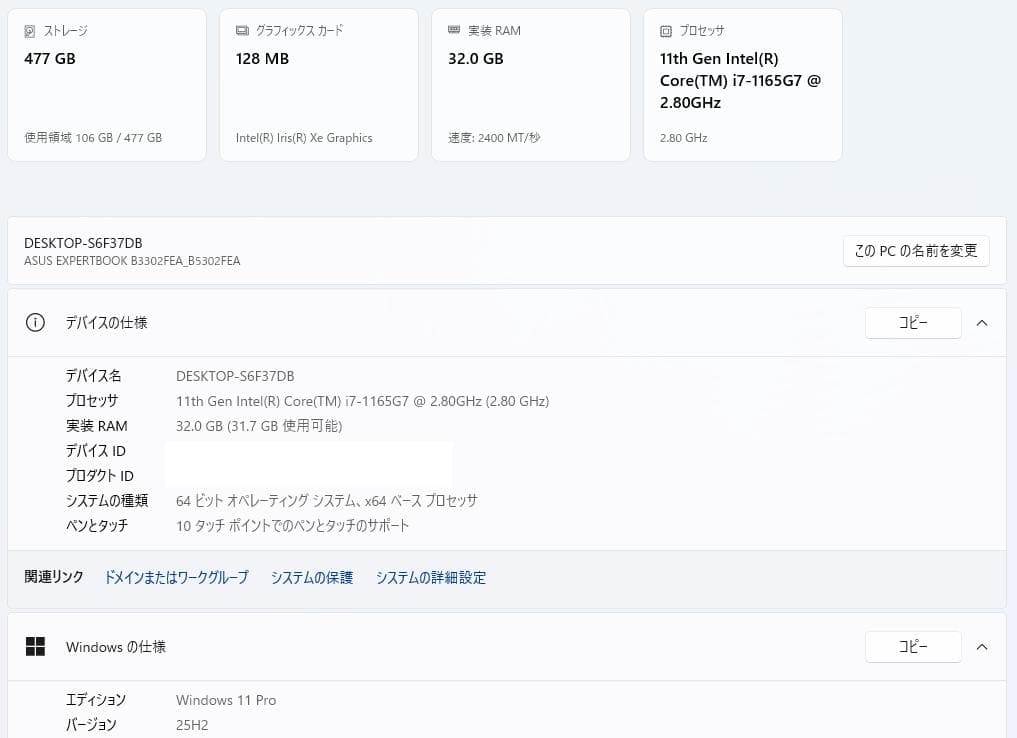The height and width of the screenshot is (738, 1017).
Task: Open the システムの保護 link
Action: point(311,577)
